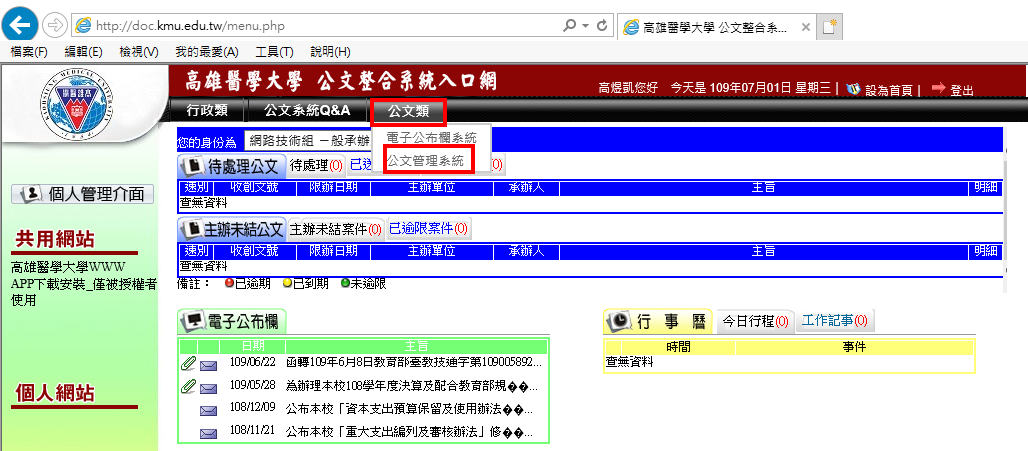Click the 108/12/09 date cell
Image resolution: width=1028 pixels, height=451 pixels.
(253, 407)
